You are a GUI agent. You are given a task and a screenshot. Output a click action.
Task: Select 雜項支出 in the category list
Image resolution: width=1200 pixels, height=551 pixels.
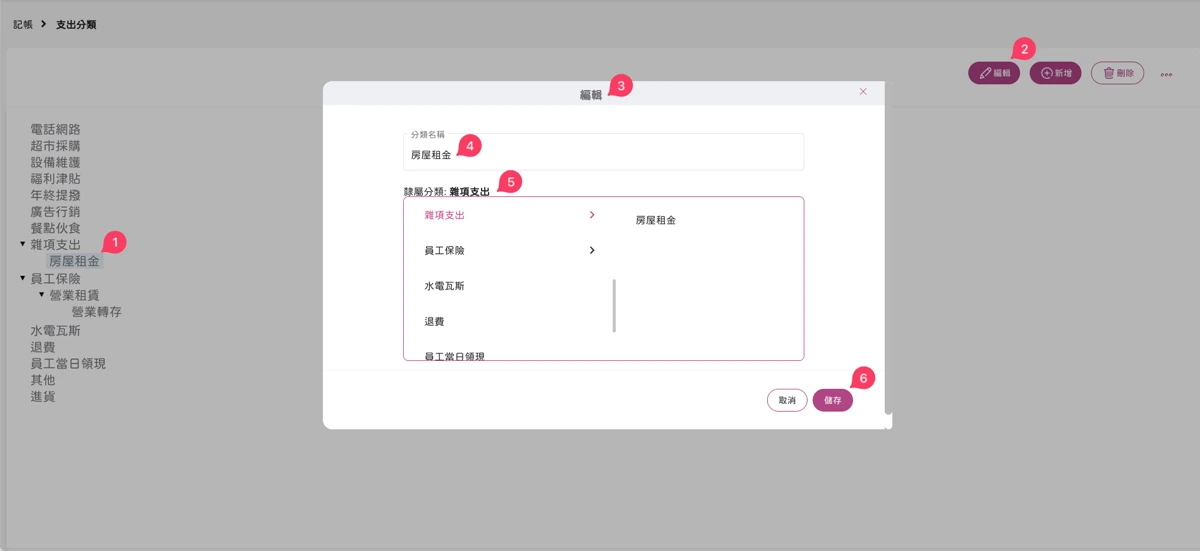coord(445,215)
